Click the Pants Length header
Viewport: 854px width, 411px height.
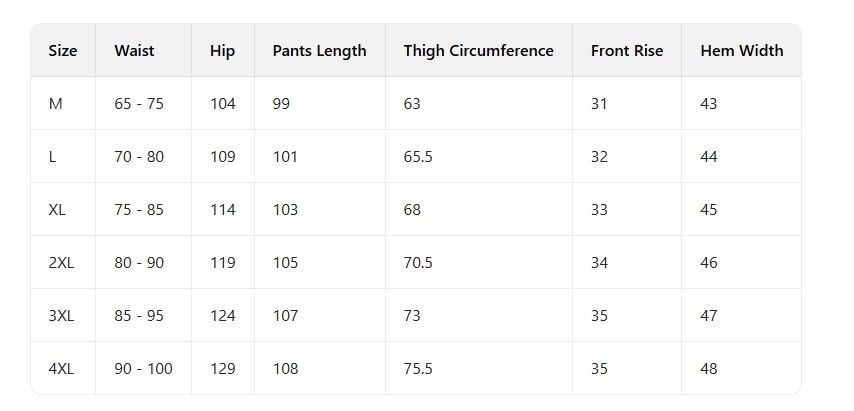(x=319, y=51)
